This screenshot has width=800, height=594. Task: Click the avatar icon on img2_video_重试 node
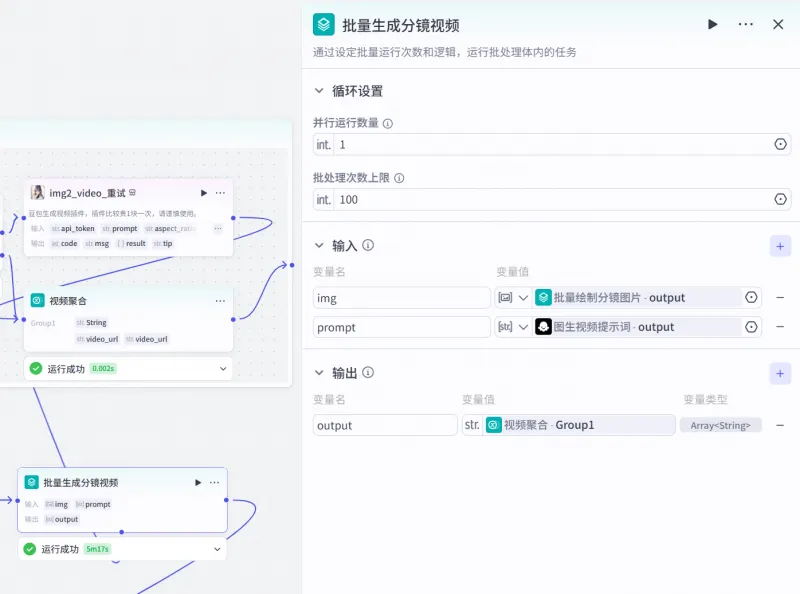37,192
